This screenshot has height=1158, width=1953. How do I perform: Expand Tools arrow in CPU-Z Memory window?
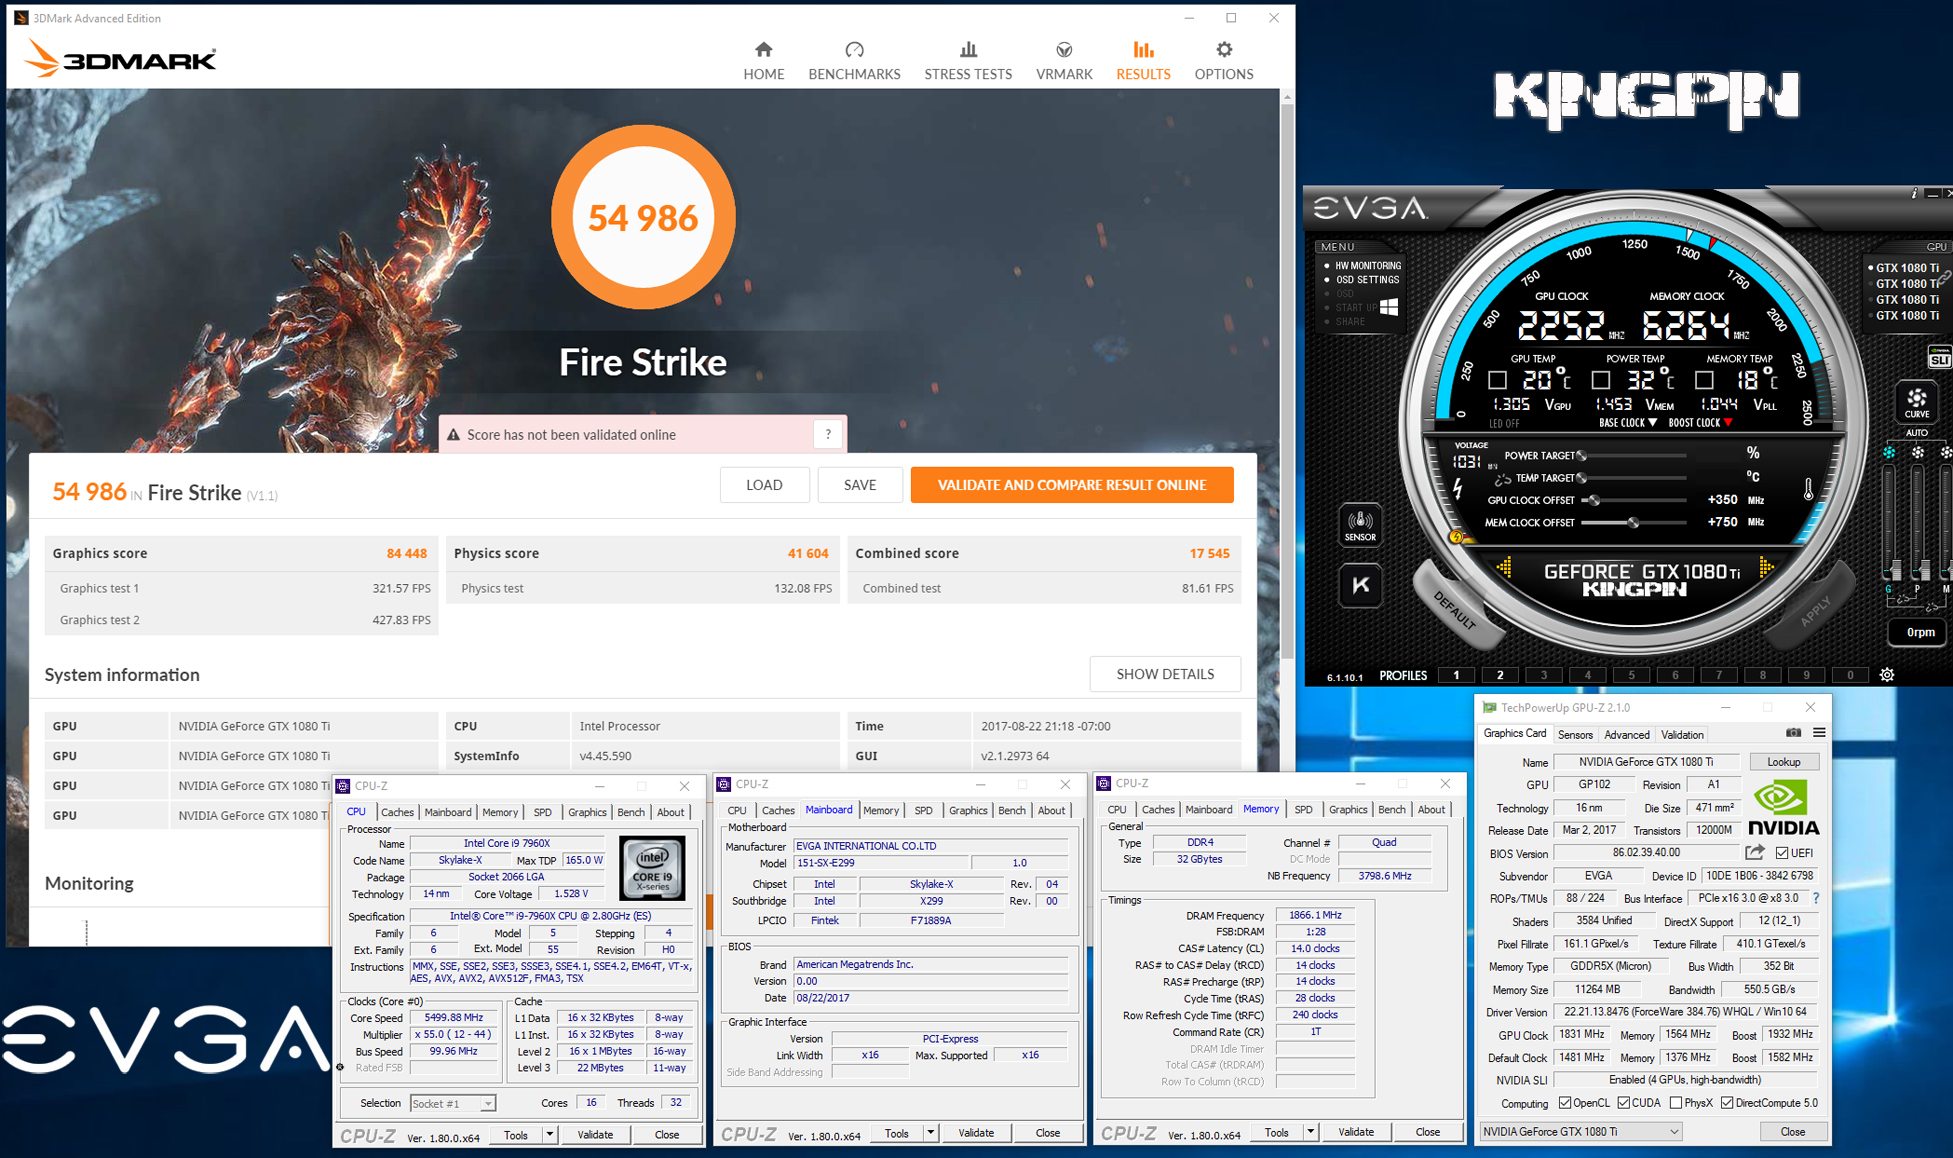1310,1132
